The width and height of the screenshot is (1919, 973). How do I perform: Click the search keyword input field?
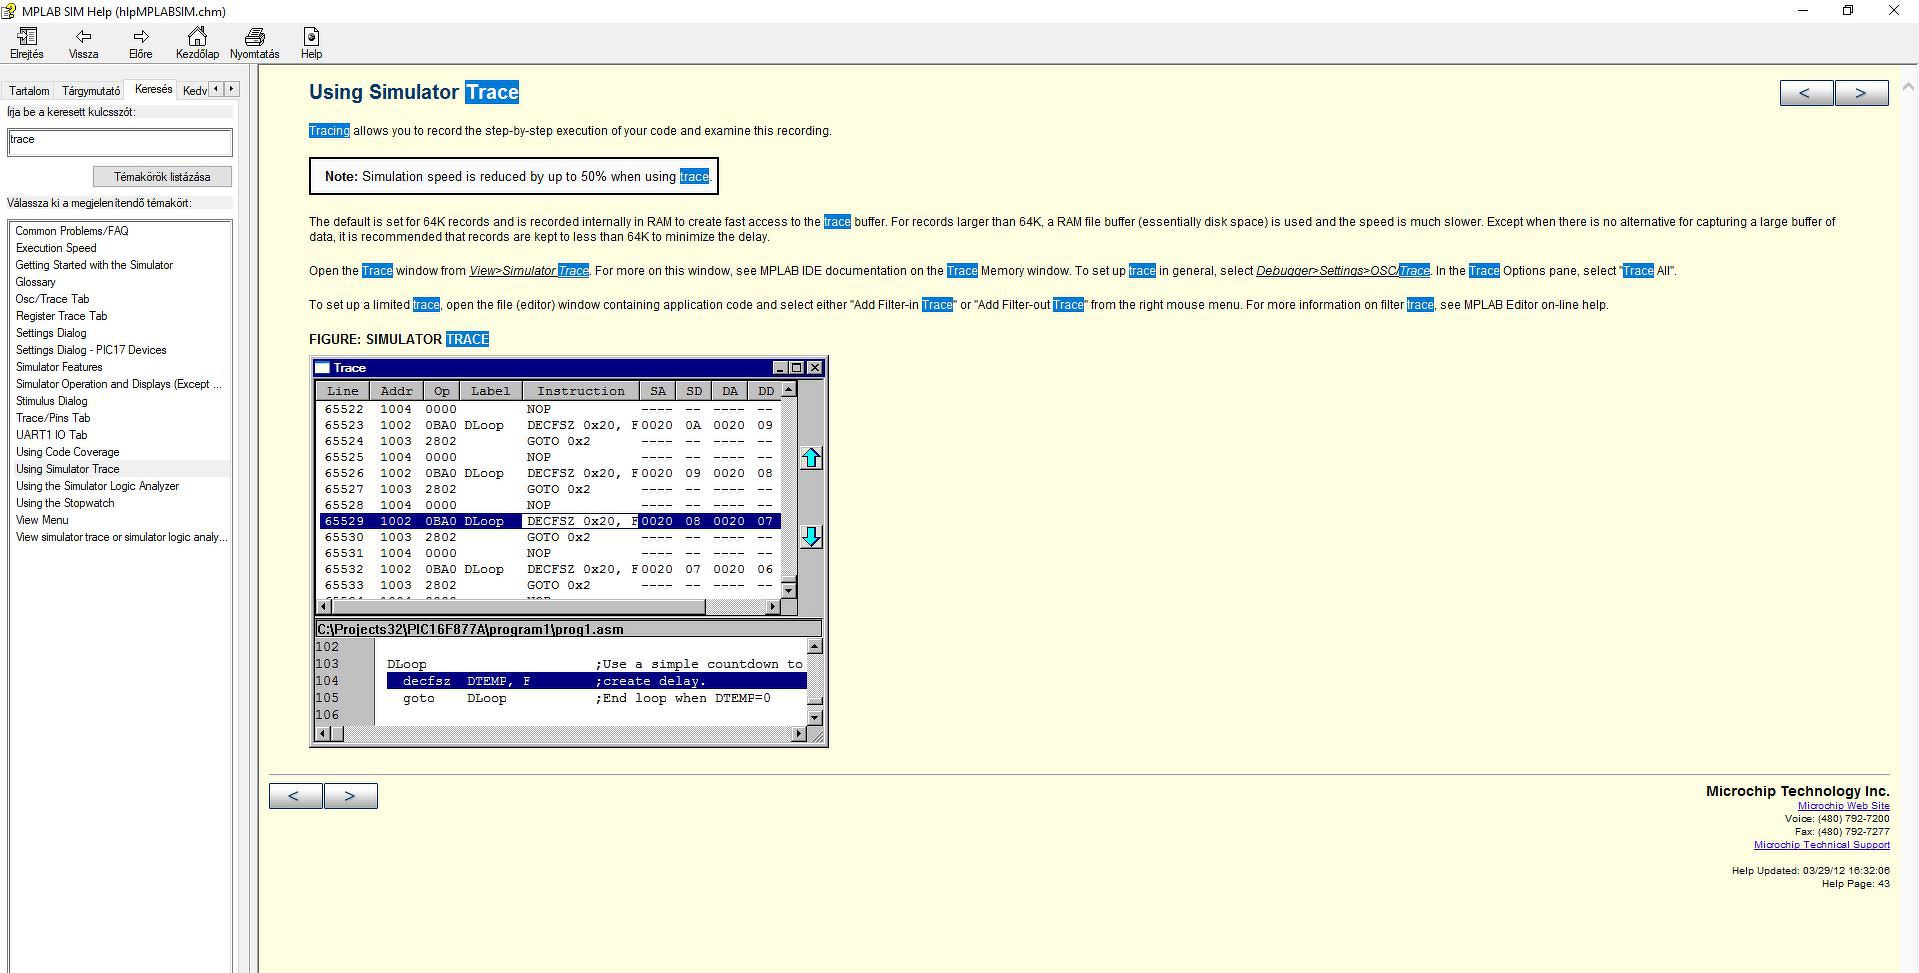pos(120,141)
